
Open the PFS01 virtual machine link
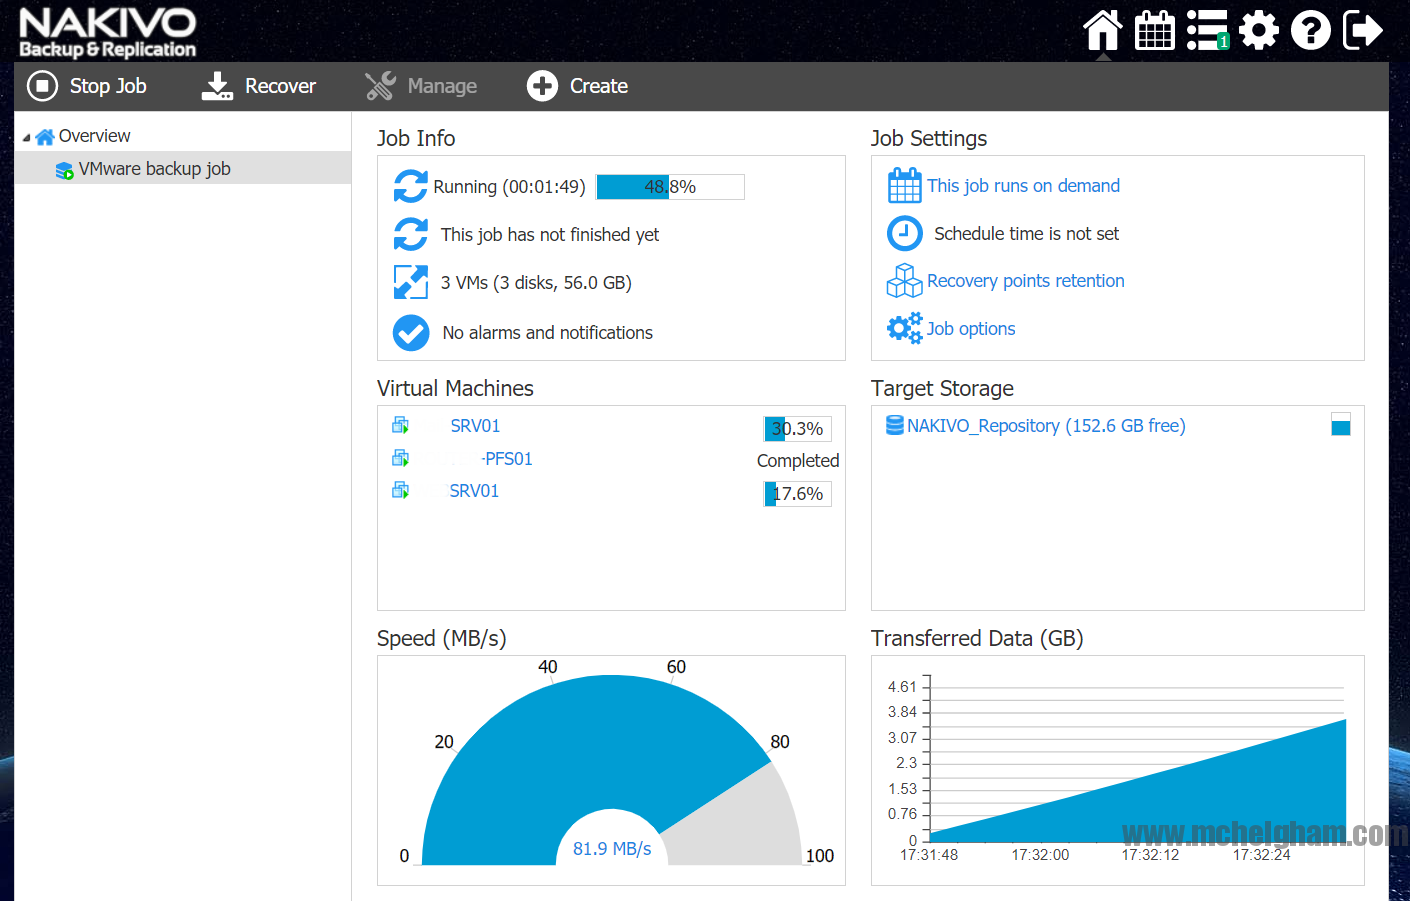pos(507,459)
